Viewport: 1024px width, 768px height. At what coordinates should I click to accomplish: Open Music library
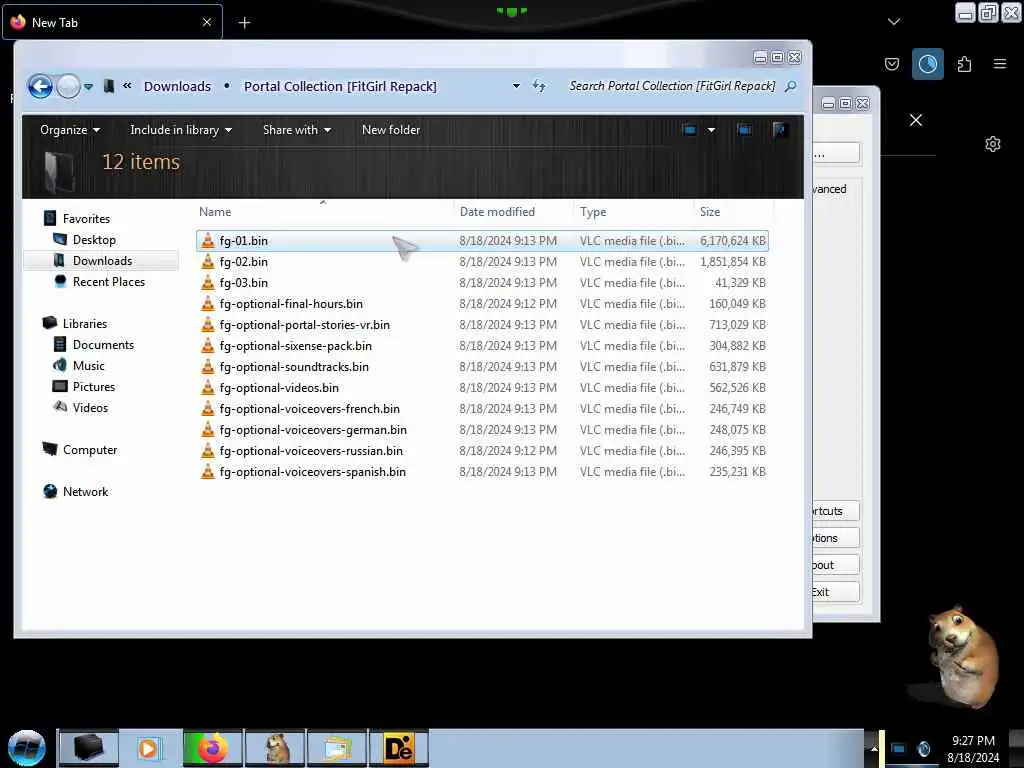88,366
